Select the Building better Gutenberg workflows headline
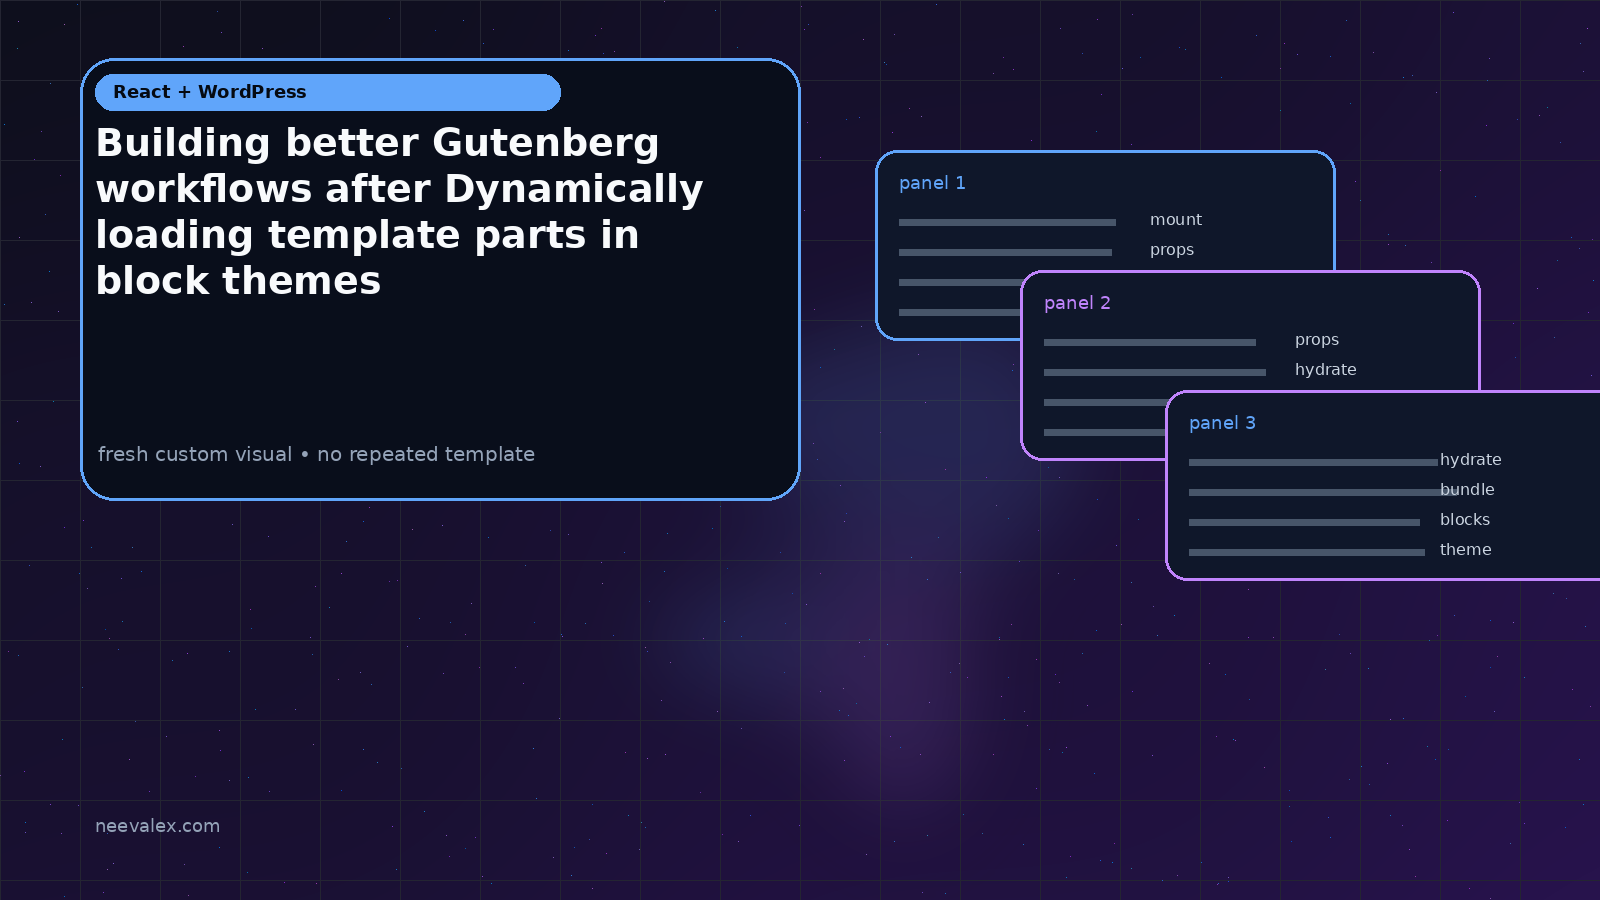The height and width of the screenshot is (900, 1600). click(x=400, y=211)
